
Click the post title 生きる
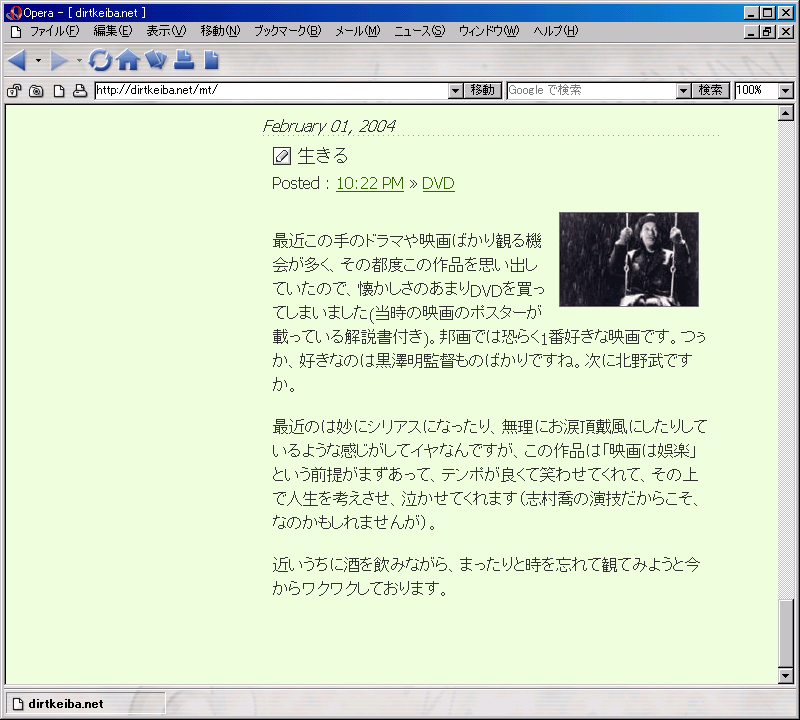pyautogui.click(x=322, y=156)
